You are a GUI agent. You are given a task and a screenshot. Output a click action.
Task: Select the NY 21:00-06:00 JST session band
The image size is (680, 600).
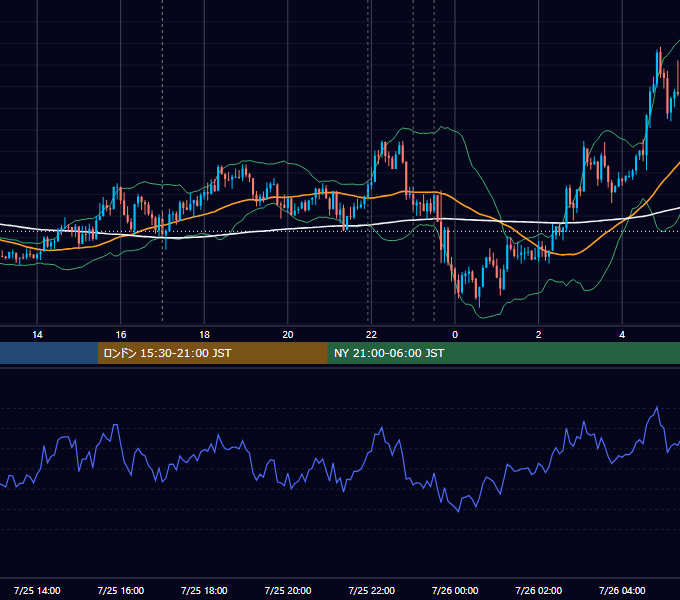coord(503,353)
